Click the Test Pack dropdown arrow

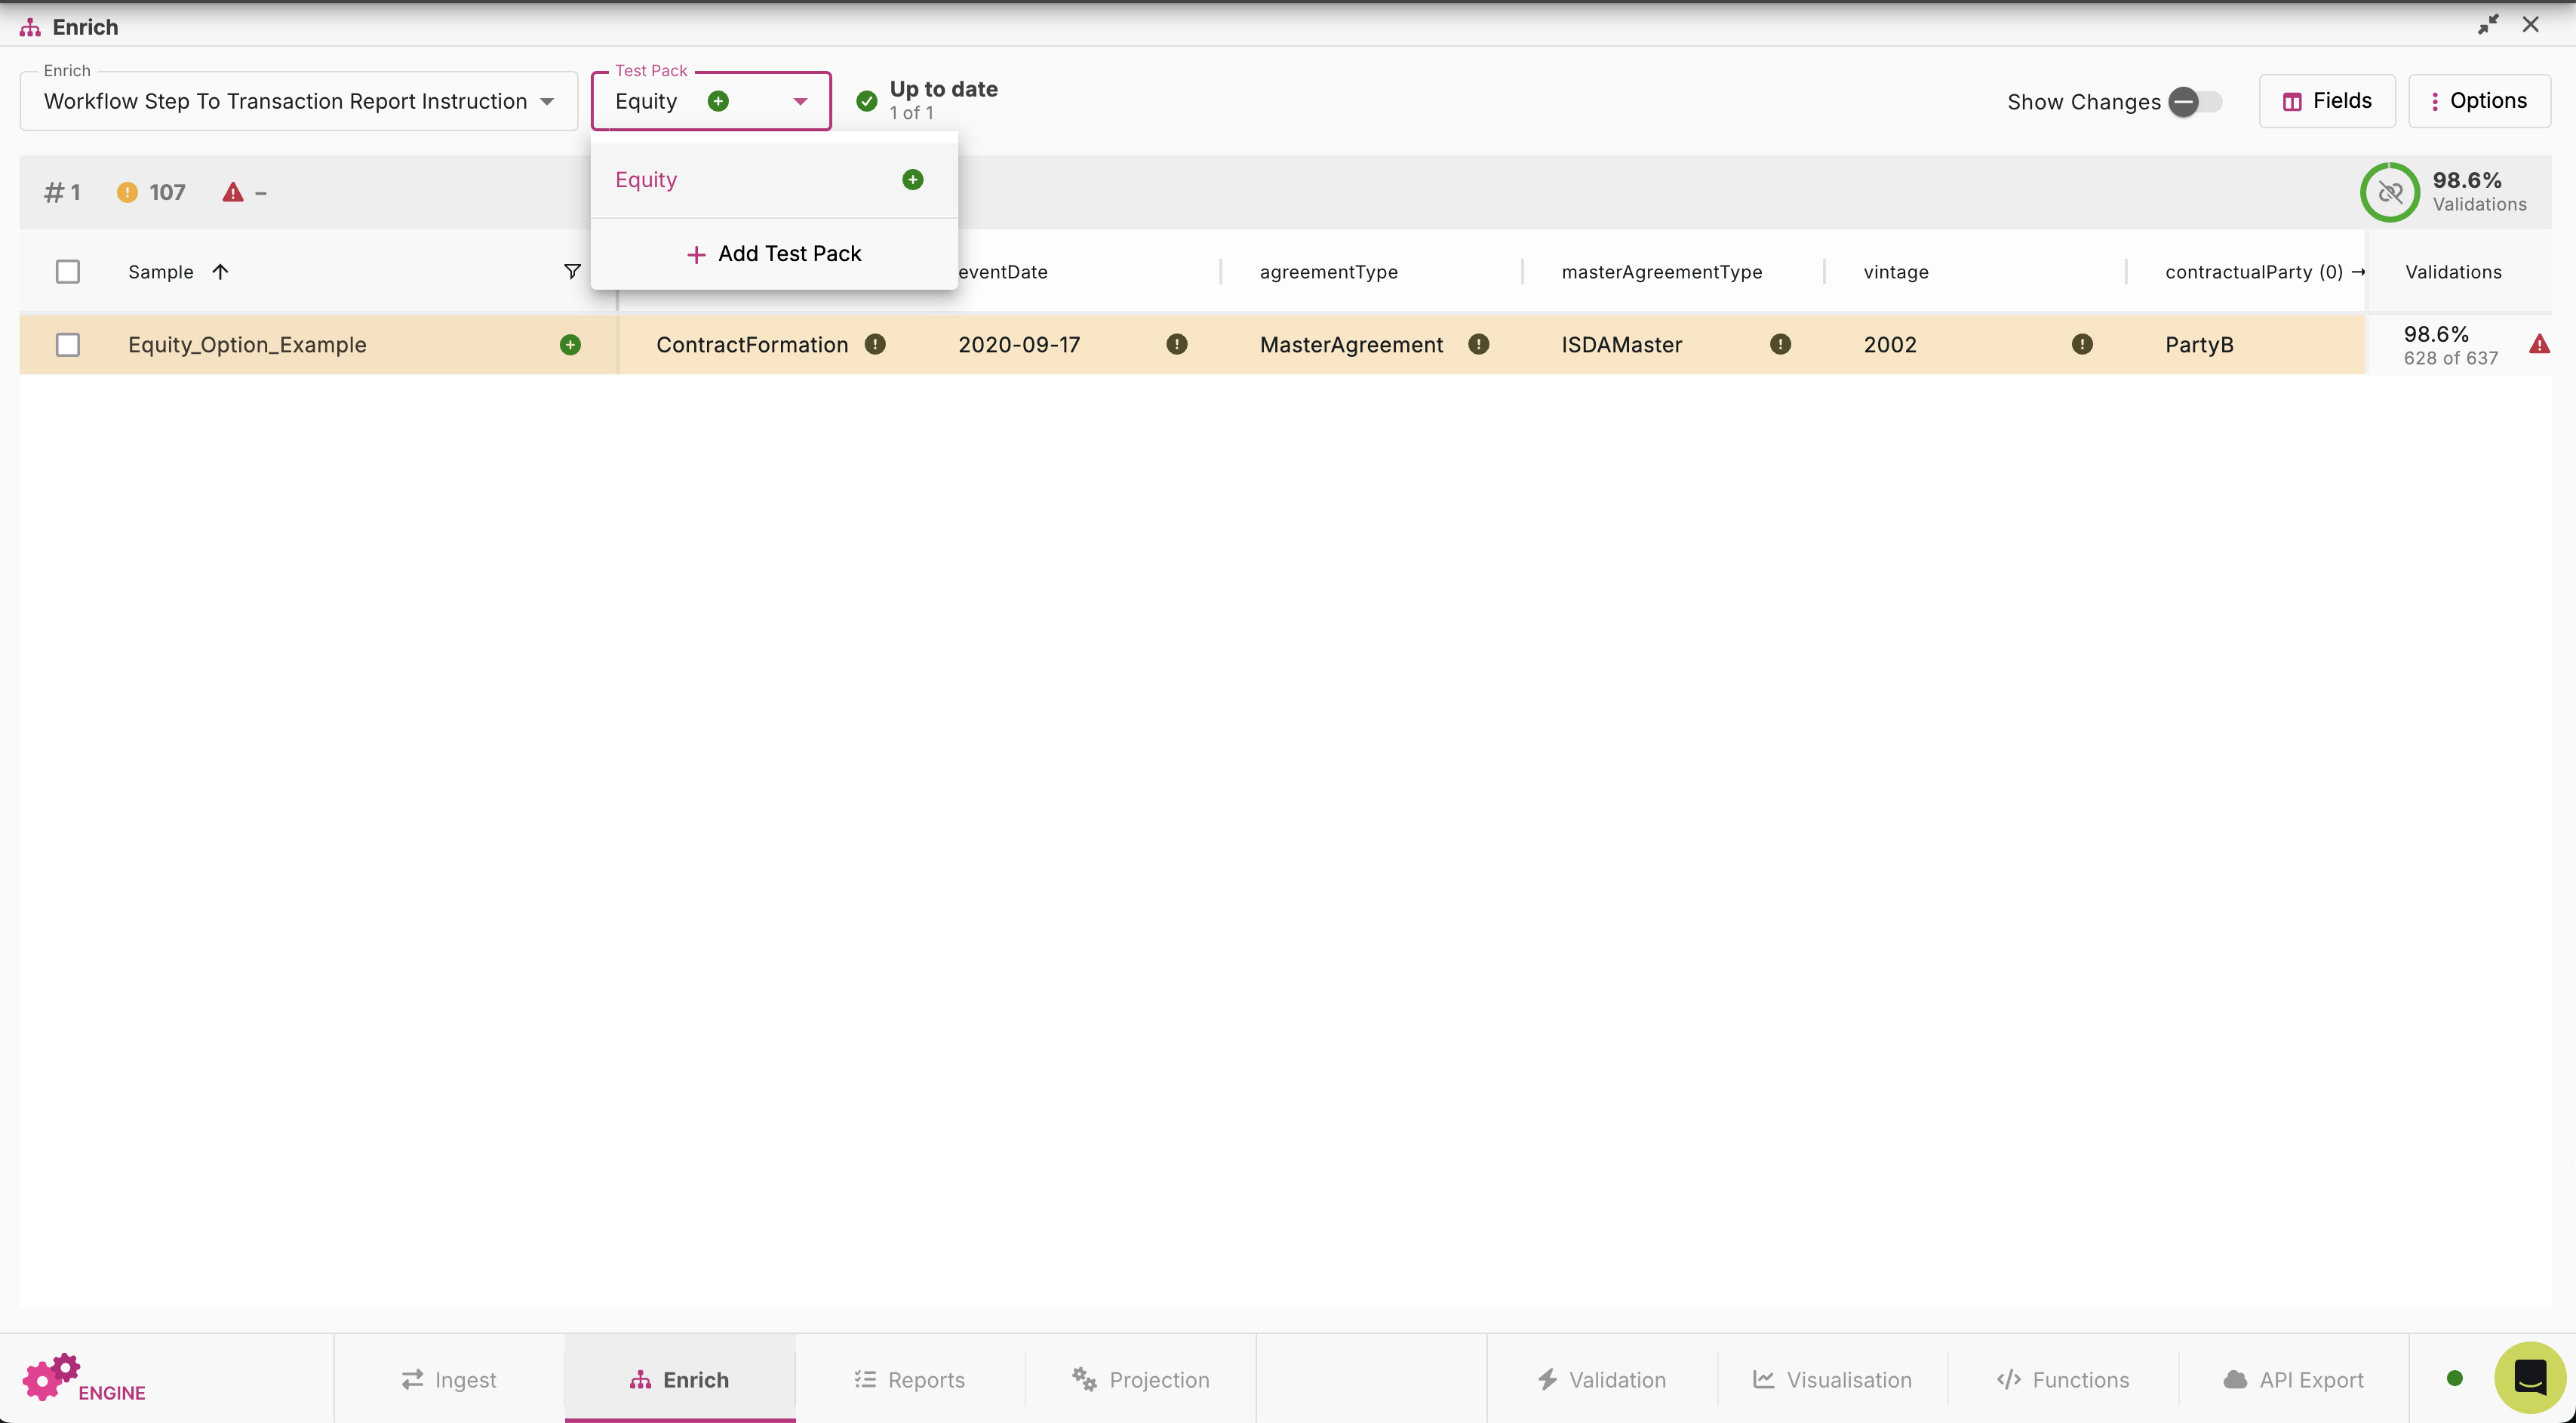coord(800,101)
